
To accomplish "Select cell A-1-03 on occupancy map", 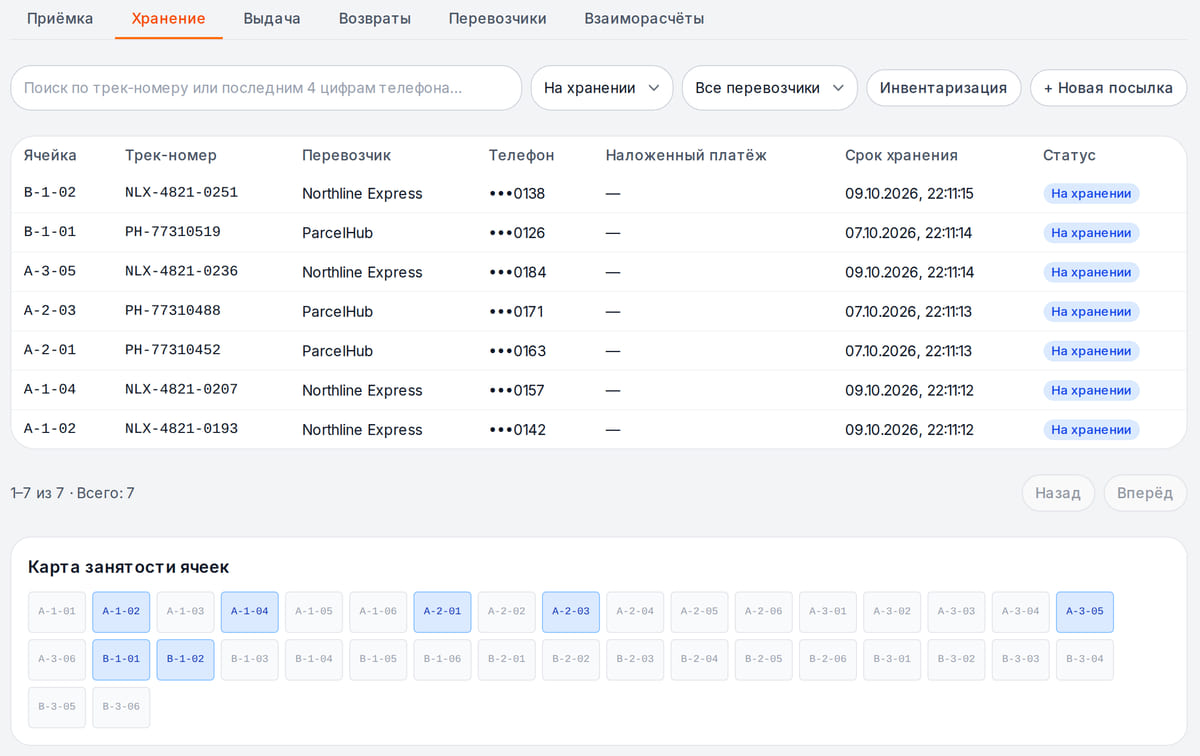I will [185, 612].
